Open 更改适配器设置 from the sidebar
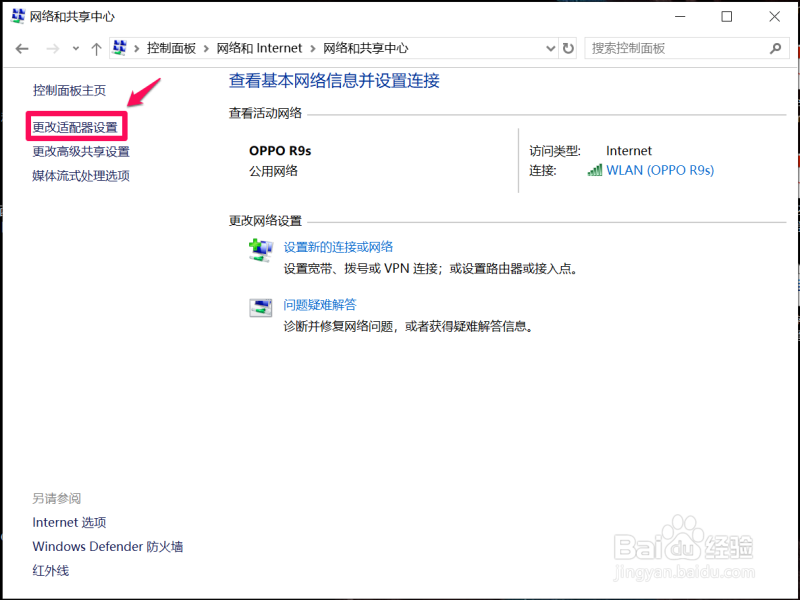The width and height of the screenshot is (800, 600). (75, 128)
